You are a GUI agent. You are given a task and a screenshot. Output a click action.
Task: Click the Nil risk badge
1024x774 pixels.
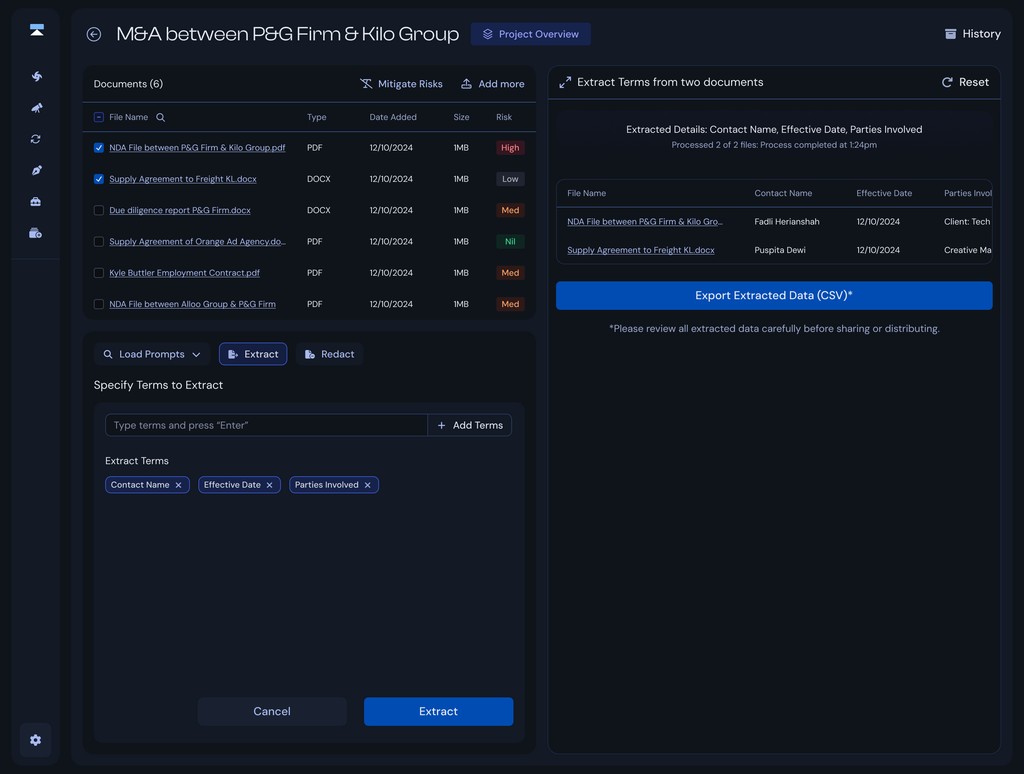pyautogui.click(x=510, y=242)
